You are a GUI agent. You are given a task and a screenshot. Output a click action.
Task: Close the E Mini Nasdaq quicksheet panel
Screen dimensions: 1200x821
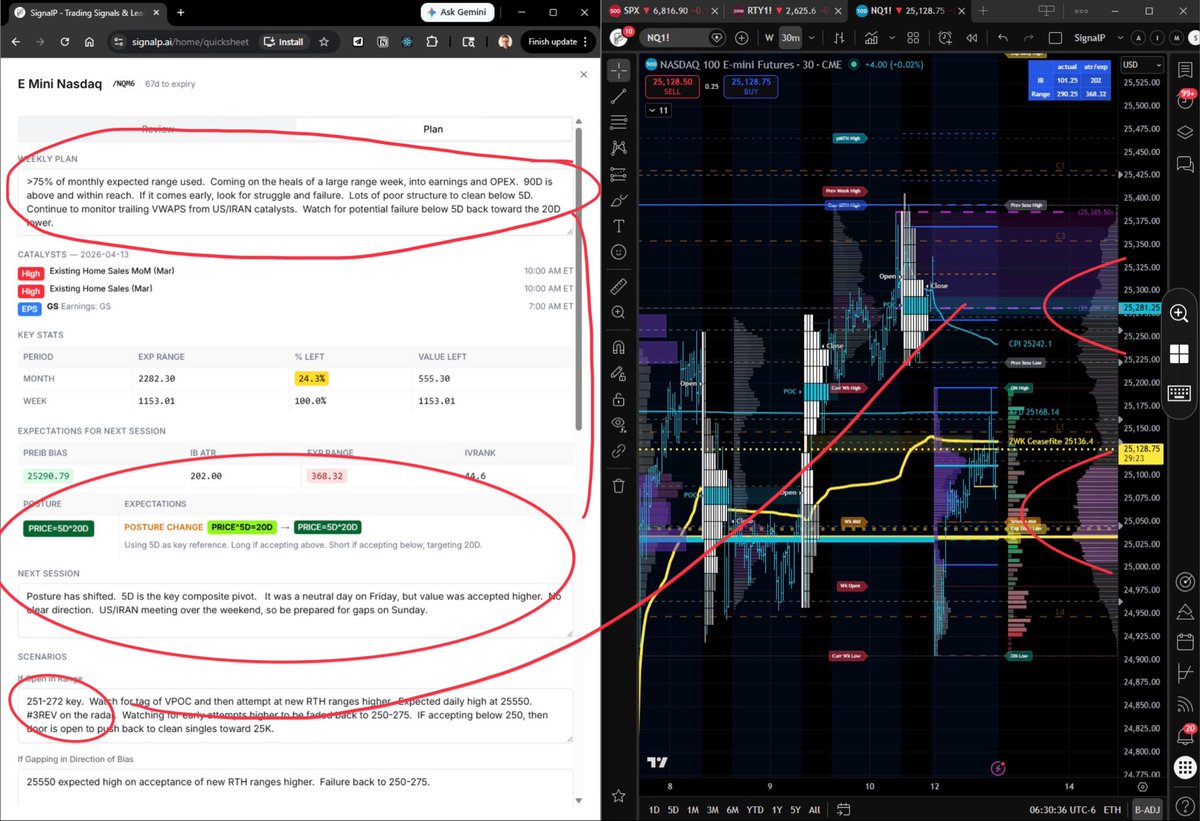click(x=584, y=75)
